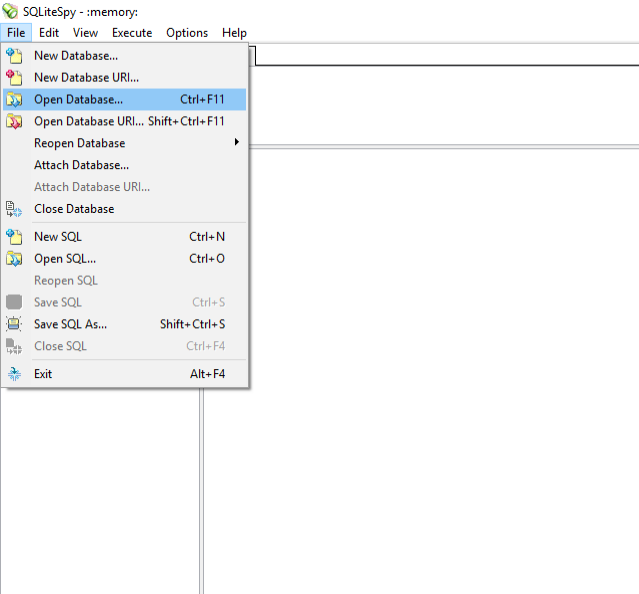Choose New Database... from the menu

point(124,56)
